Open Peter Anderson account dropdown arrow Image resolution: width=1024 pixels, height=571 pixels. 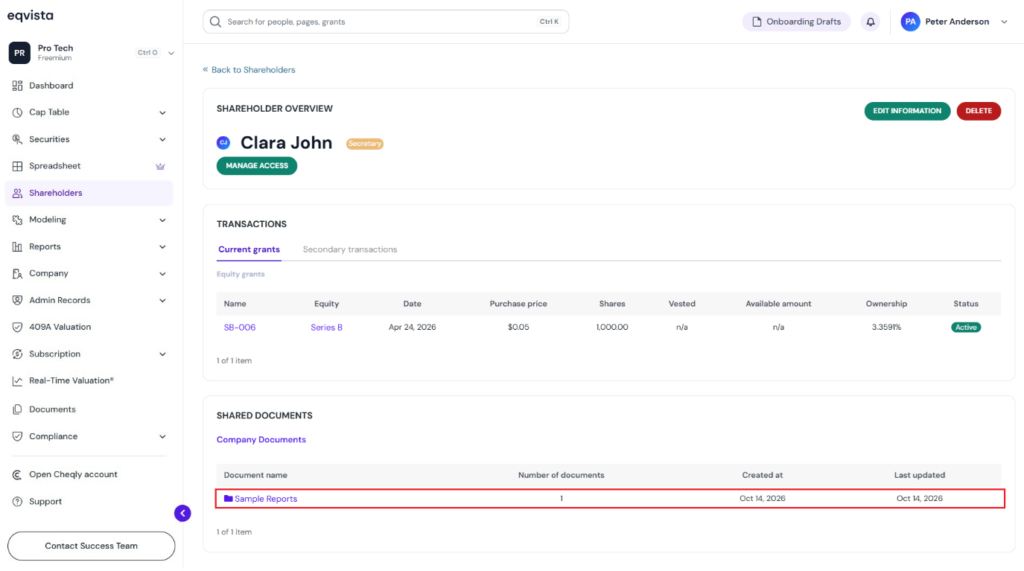pos(1004,22)
